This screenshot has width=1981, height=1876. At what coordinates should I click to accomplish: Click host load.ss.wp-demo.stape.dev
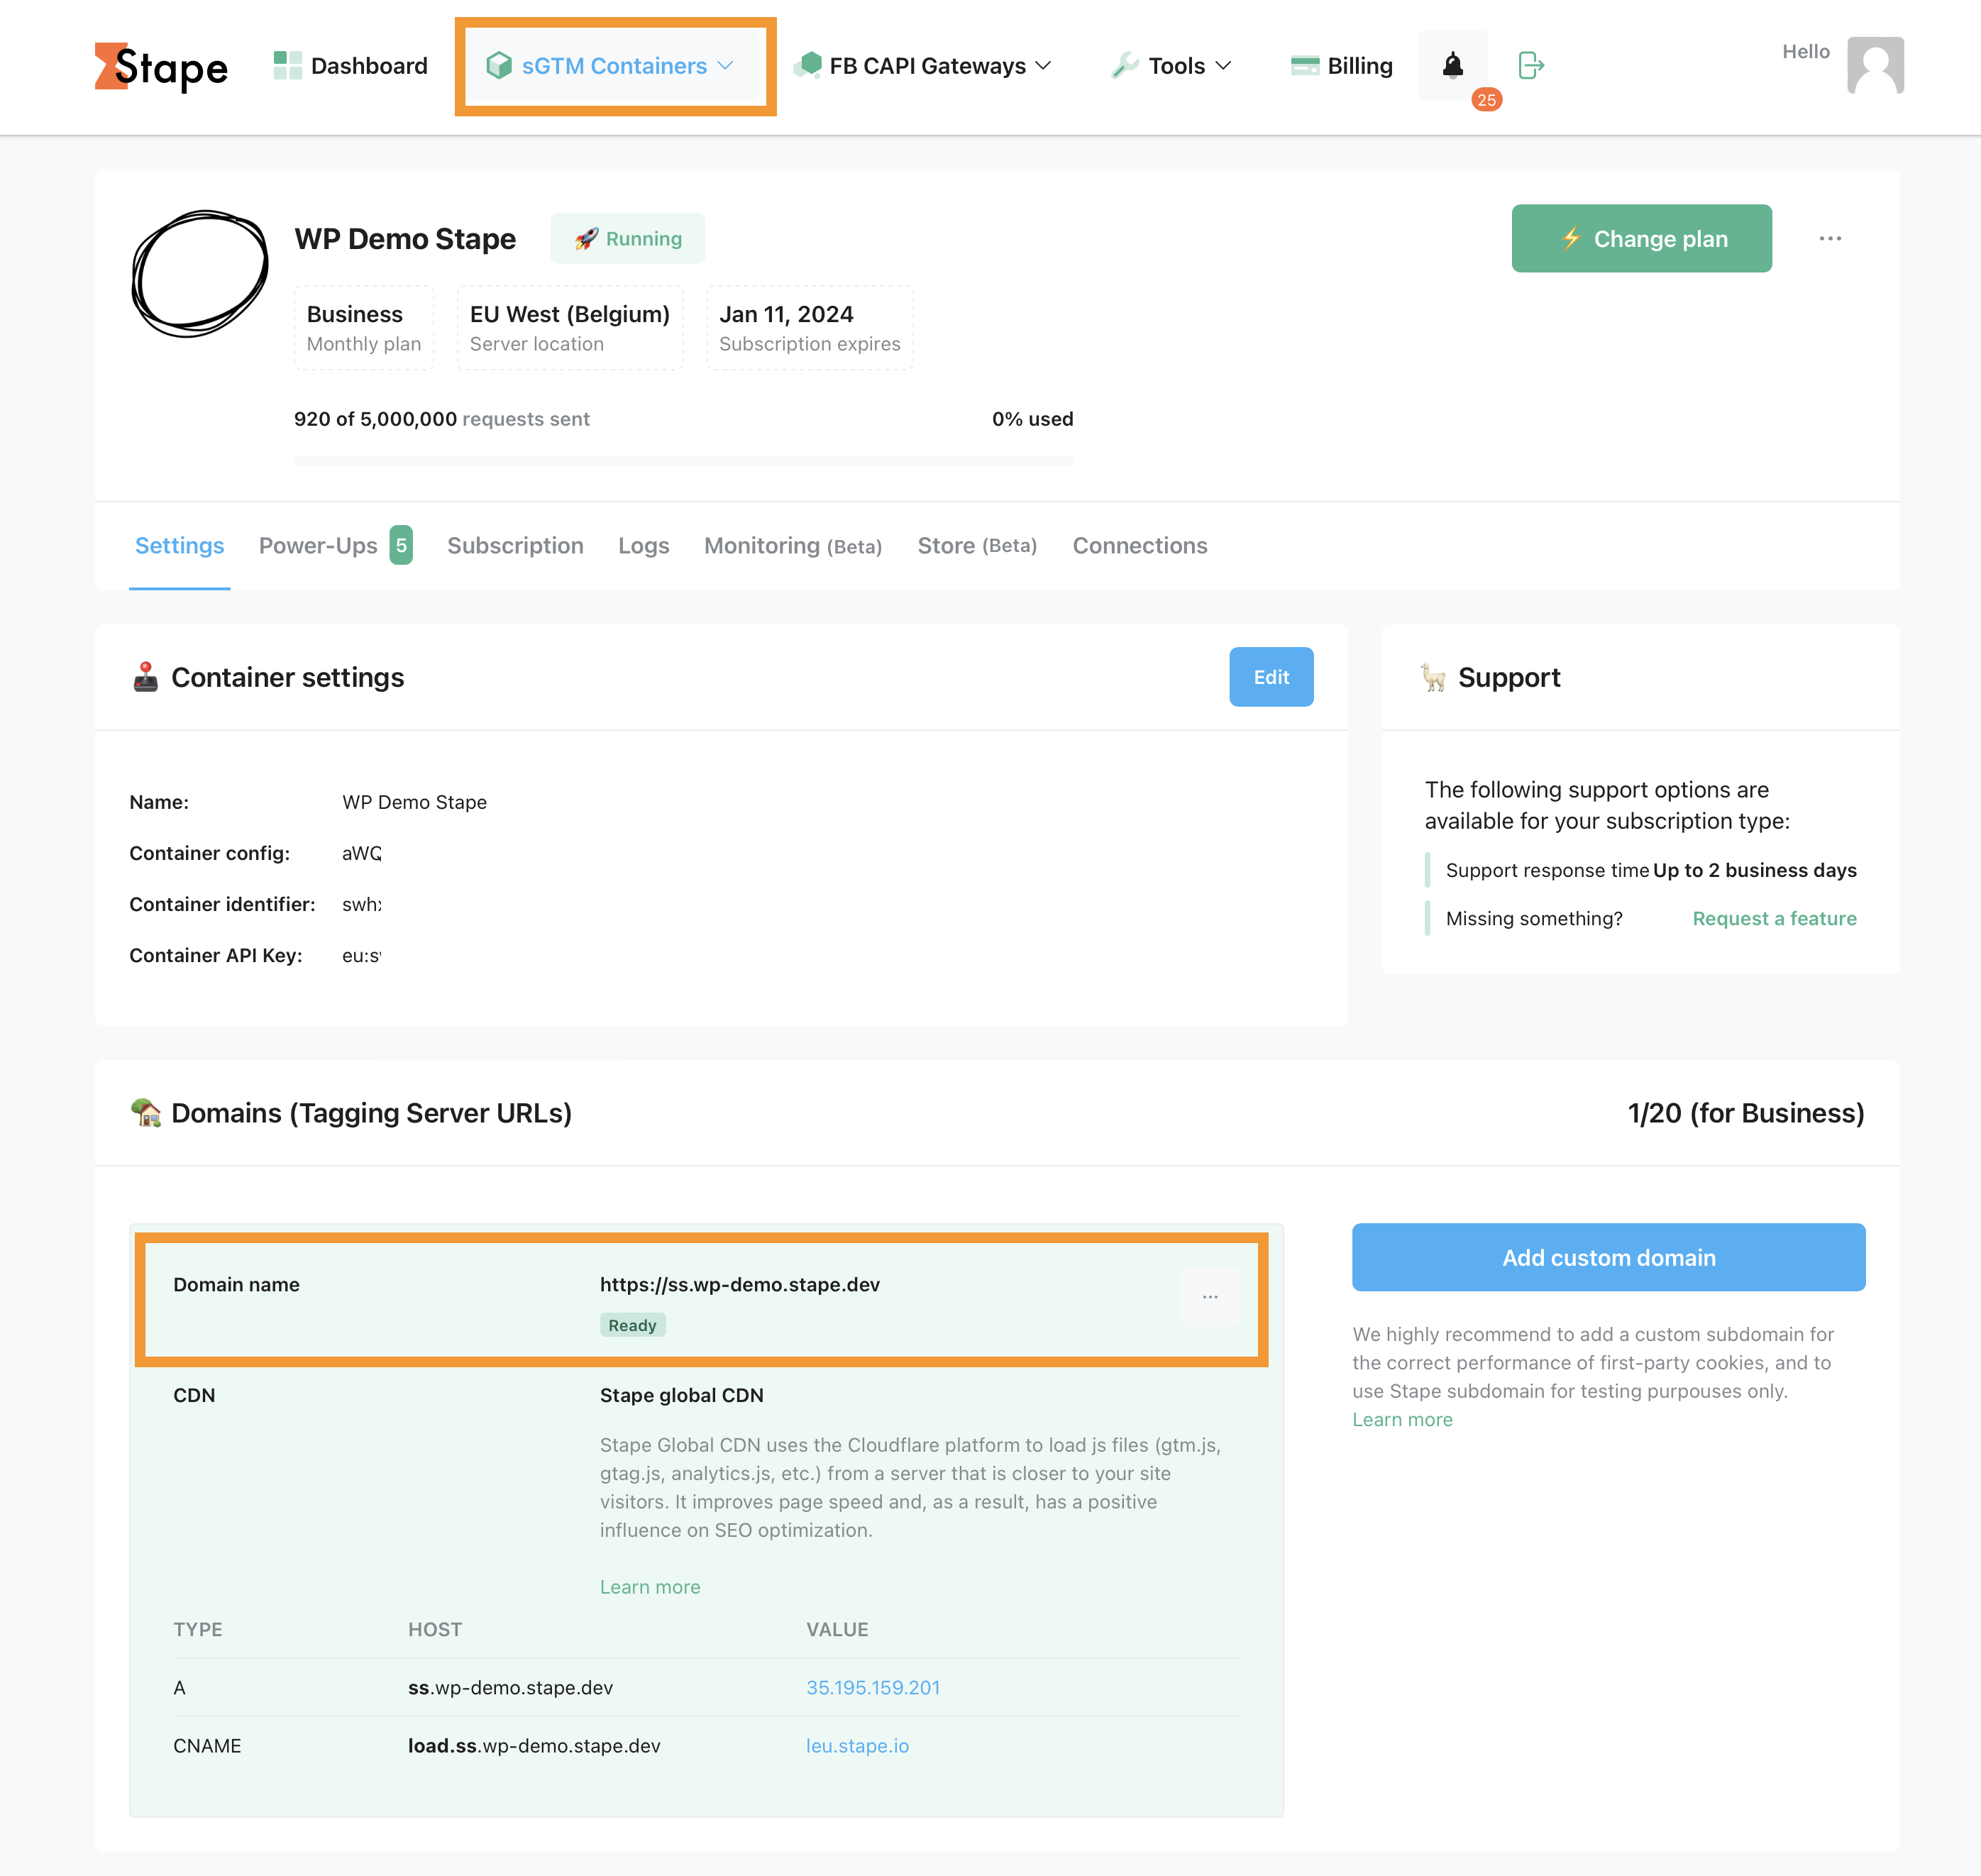534,1746
